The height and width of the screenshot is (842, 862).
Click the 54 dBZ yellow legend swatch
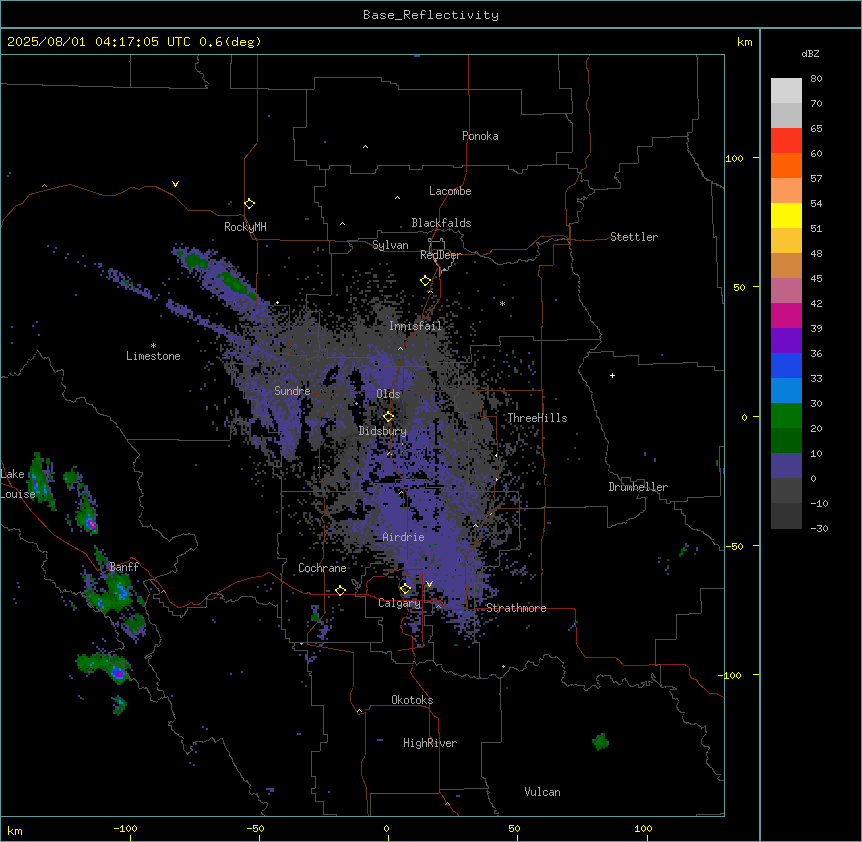(x=786, y=215)
